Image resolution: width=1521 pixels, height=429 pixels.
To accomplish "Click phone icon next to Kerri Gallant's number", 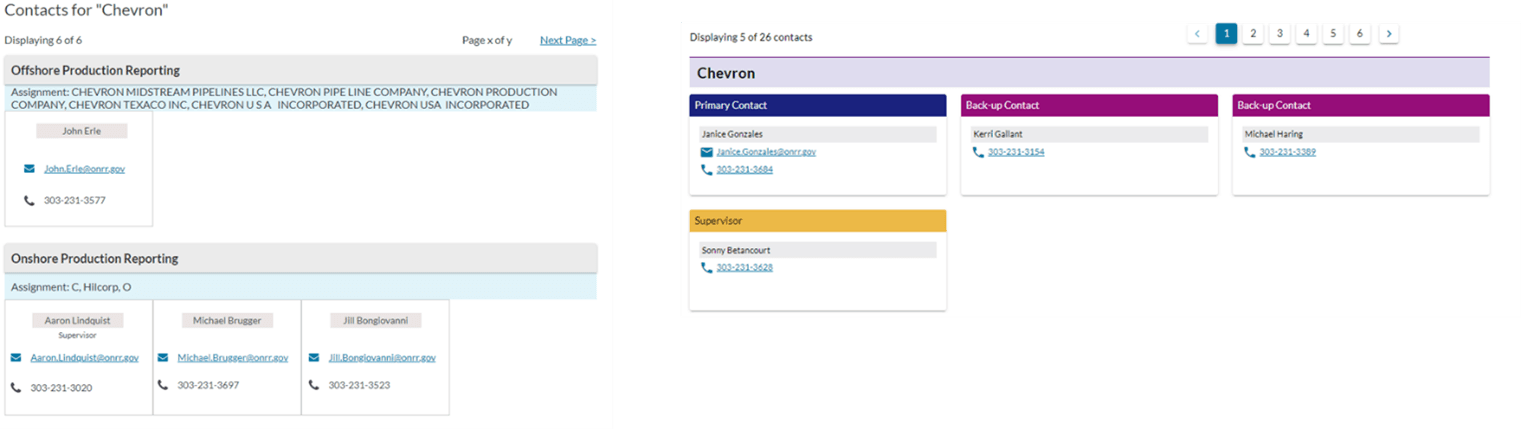I will (978, 152).
